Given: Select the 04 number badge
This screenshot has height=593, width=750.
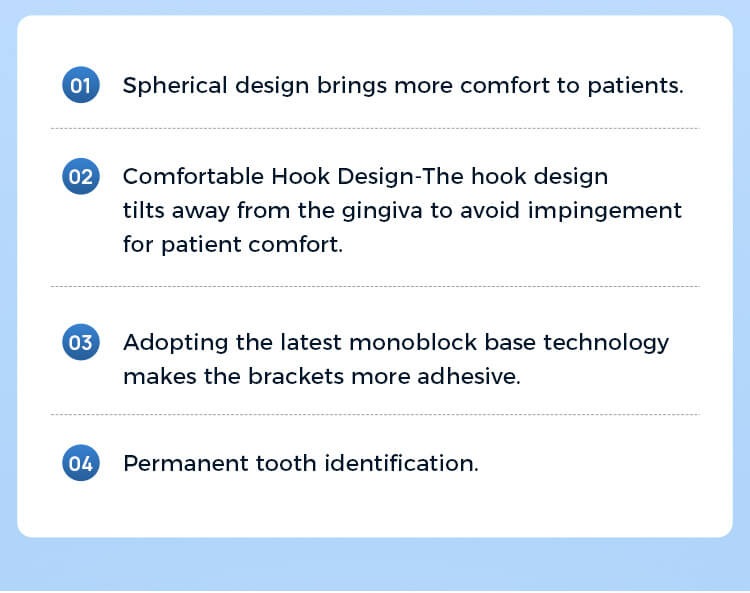Looking at the screenshot, I should pos(80,463).
